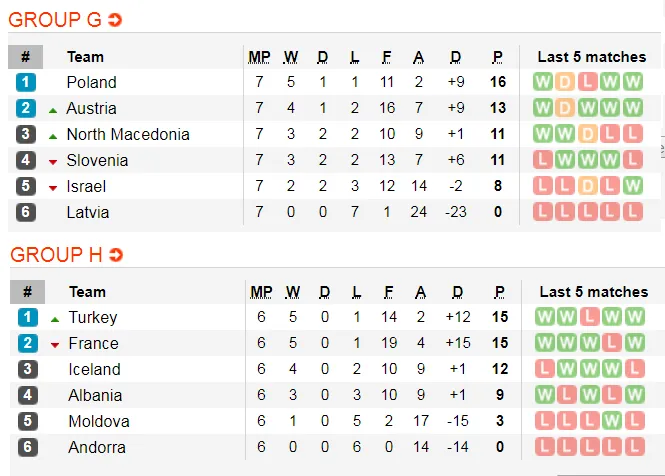Click North Macedonia's draw result icon

[588, 134]
